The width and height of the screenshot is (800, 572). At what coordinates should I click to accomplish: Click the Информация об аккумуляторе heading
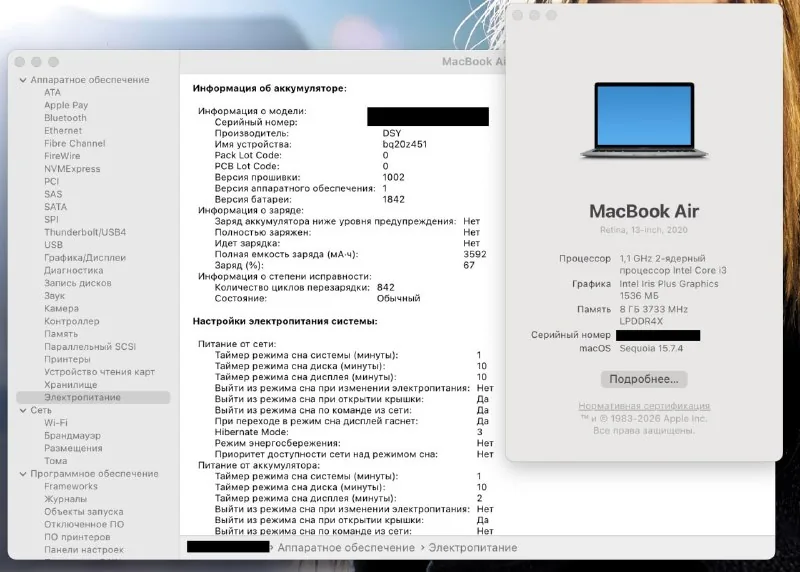tap(269, 89)
